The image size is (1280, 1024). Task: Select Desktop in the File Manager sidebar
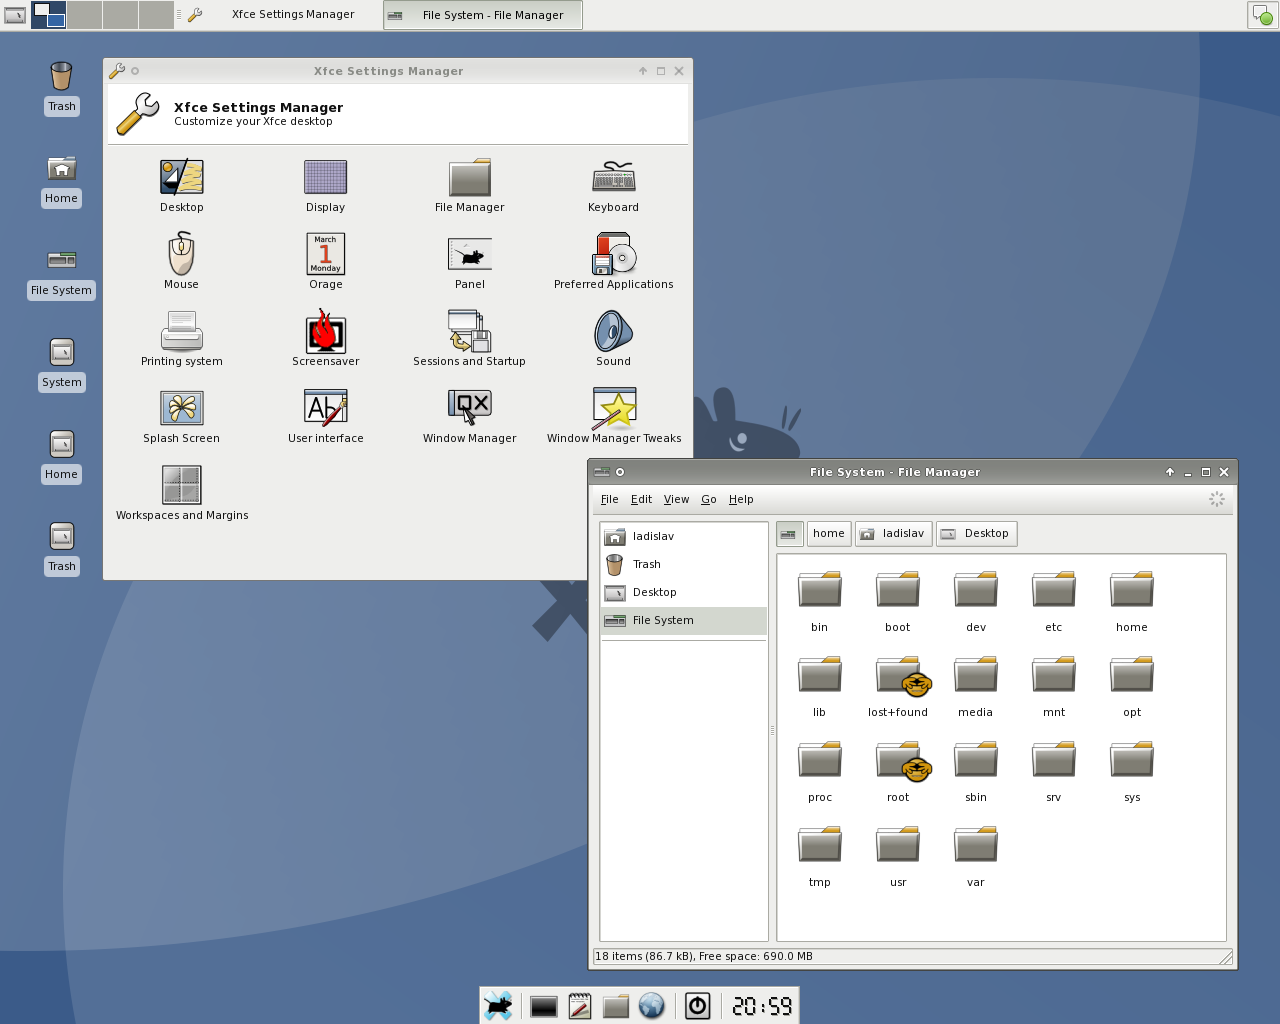point(684,593)
